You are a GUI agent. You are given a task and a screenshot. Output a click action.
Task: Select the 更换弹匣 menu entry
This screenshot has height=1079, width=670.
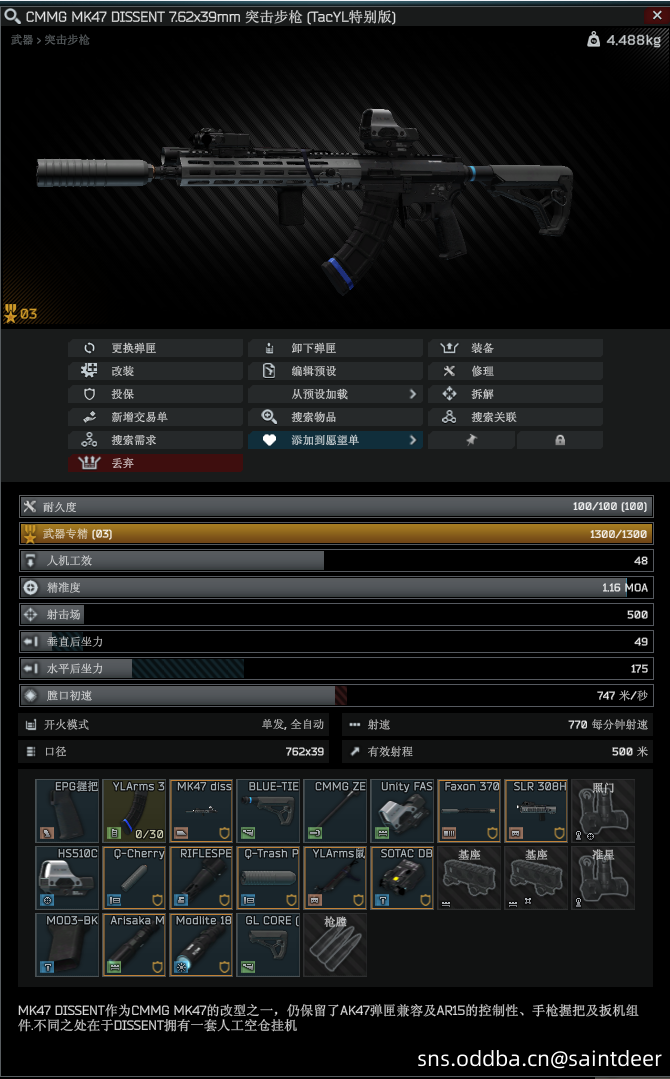point(155,348)
